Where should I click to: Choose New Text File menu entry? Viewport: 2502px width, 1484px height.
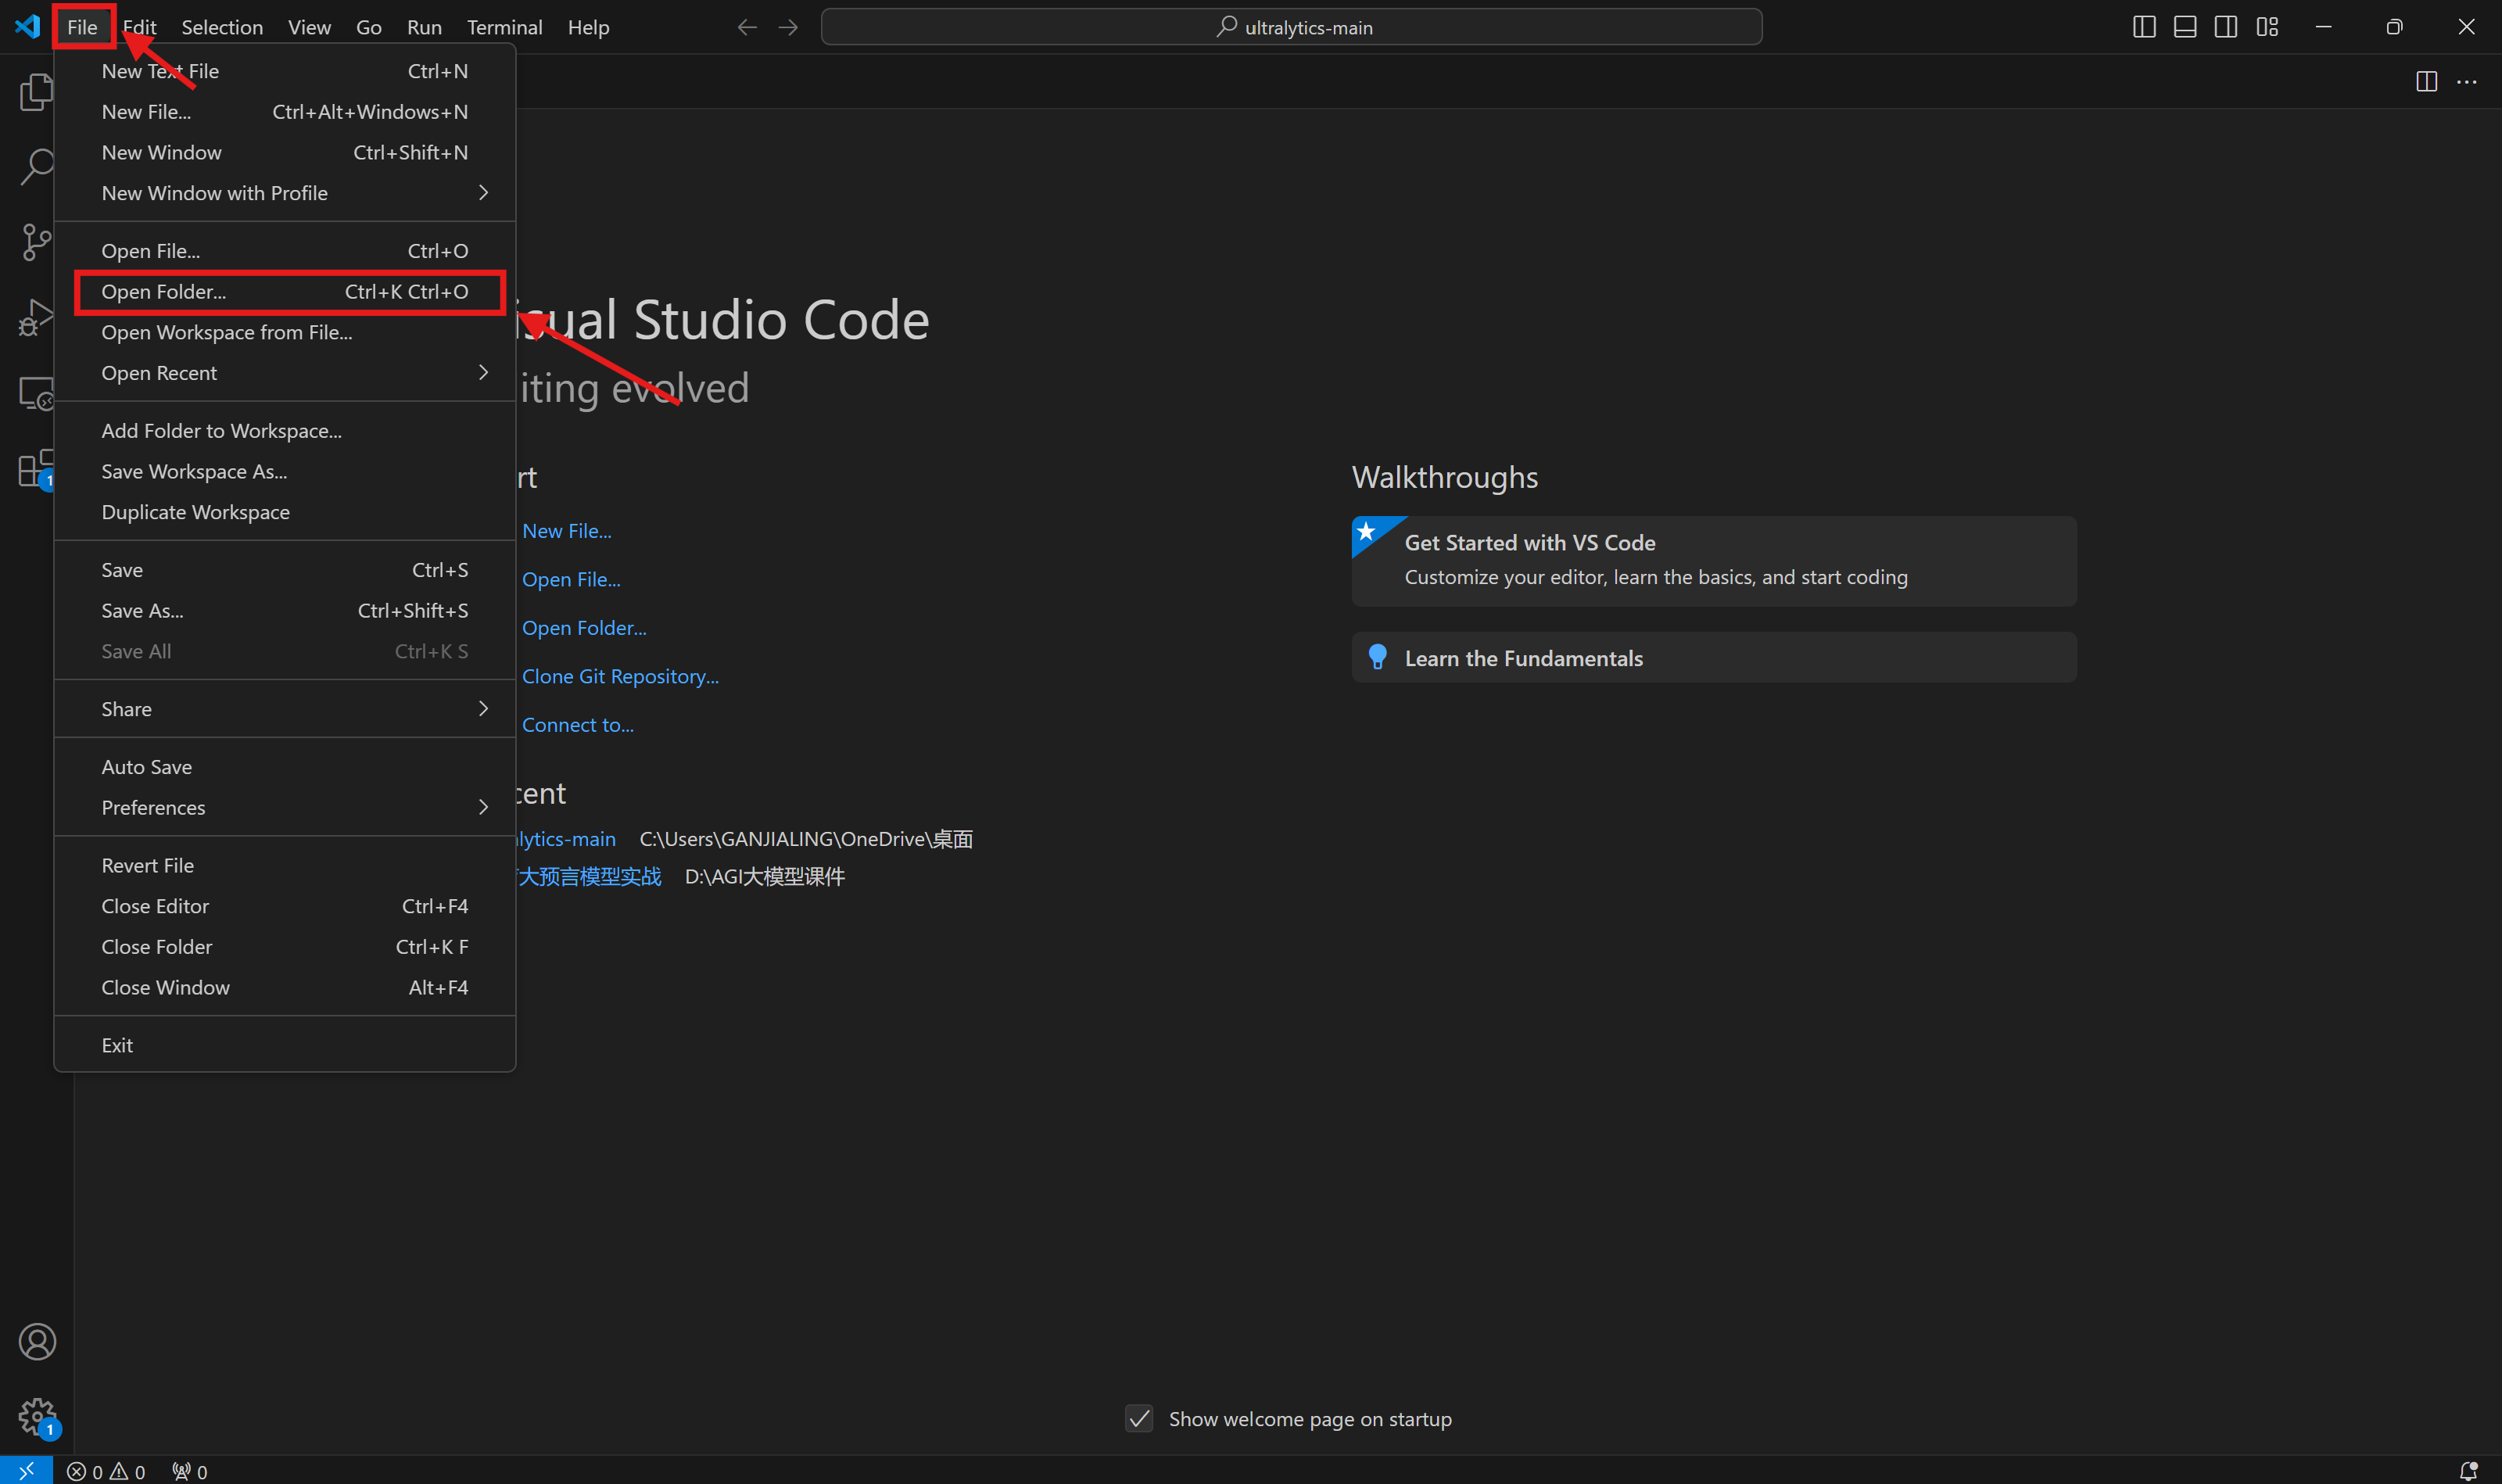click(x=285, y=71)
